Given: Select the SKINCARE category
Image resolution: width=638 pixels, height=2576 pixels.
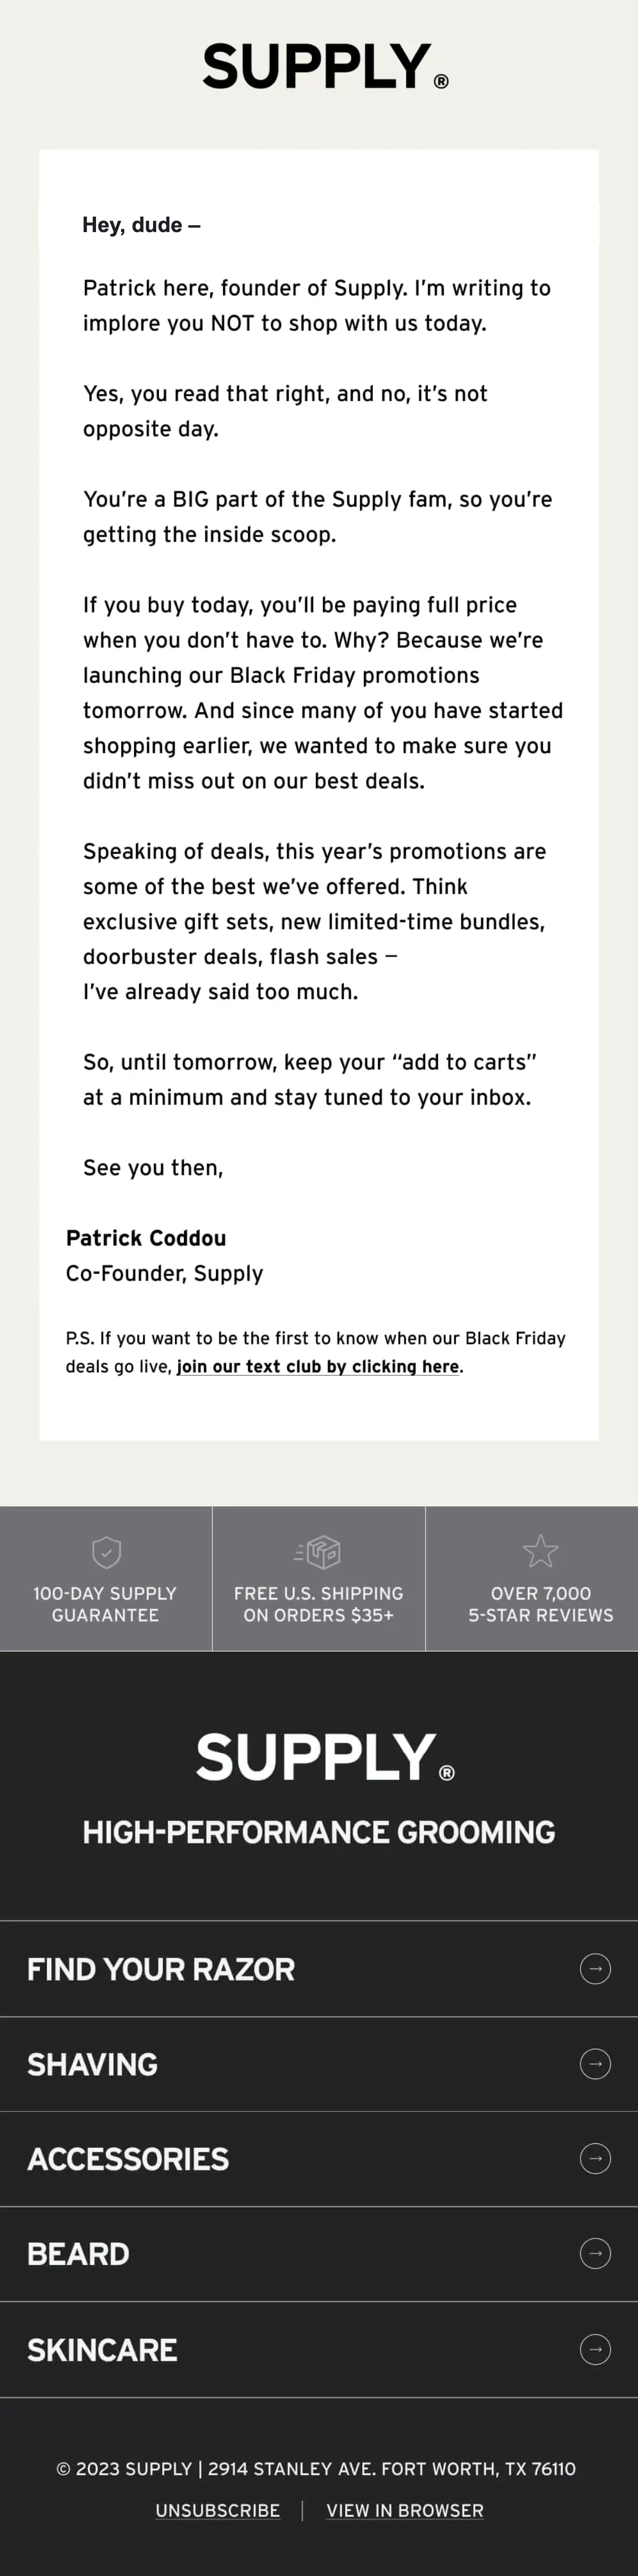Looking at the screenshot, I should pyautogui.click(x=319, y=2349).
